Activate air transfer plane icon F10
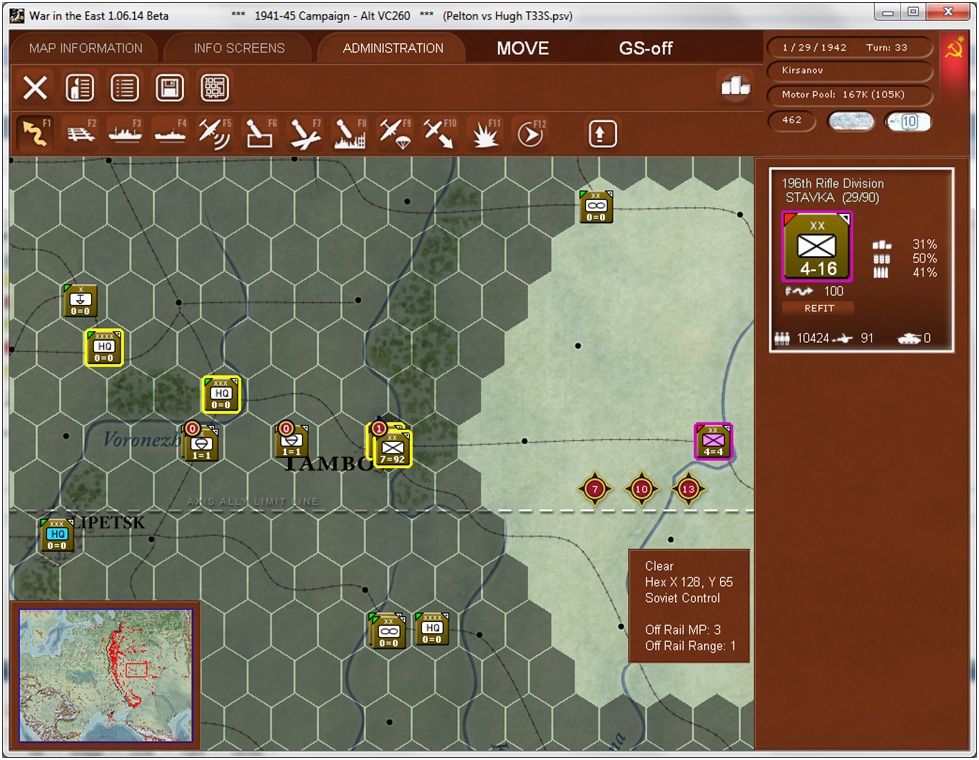979x760 pixels. 440,133
